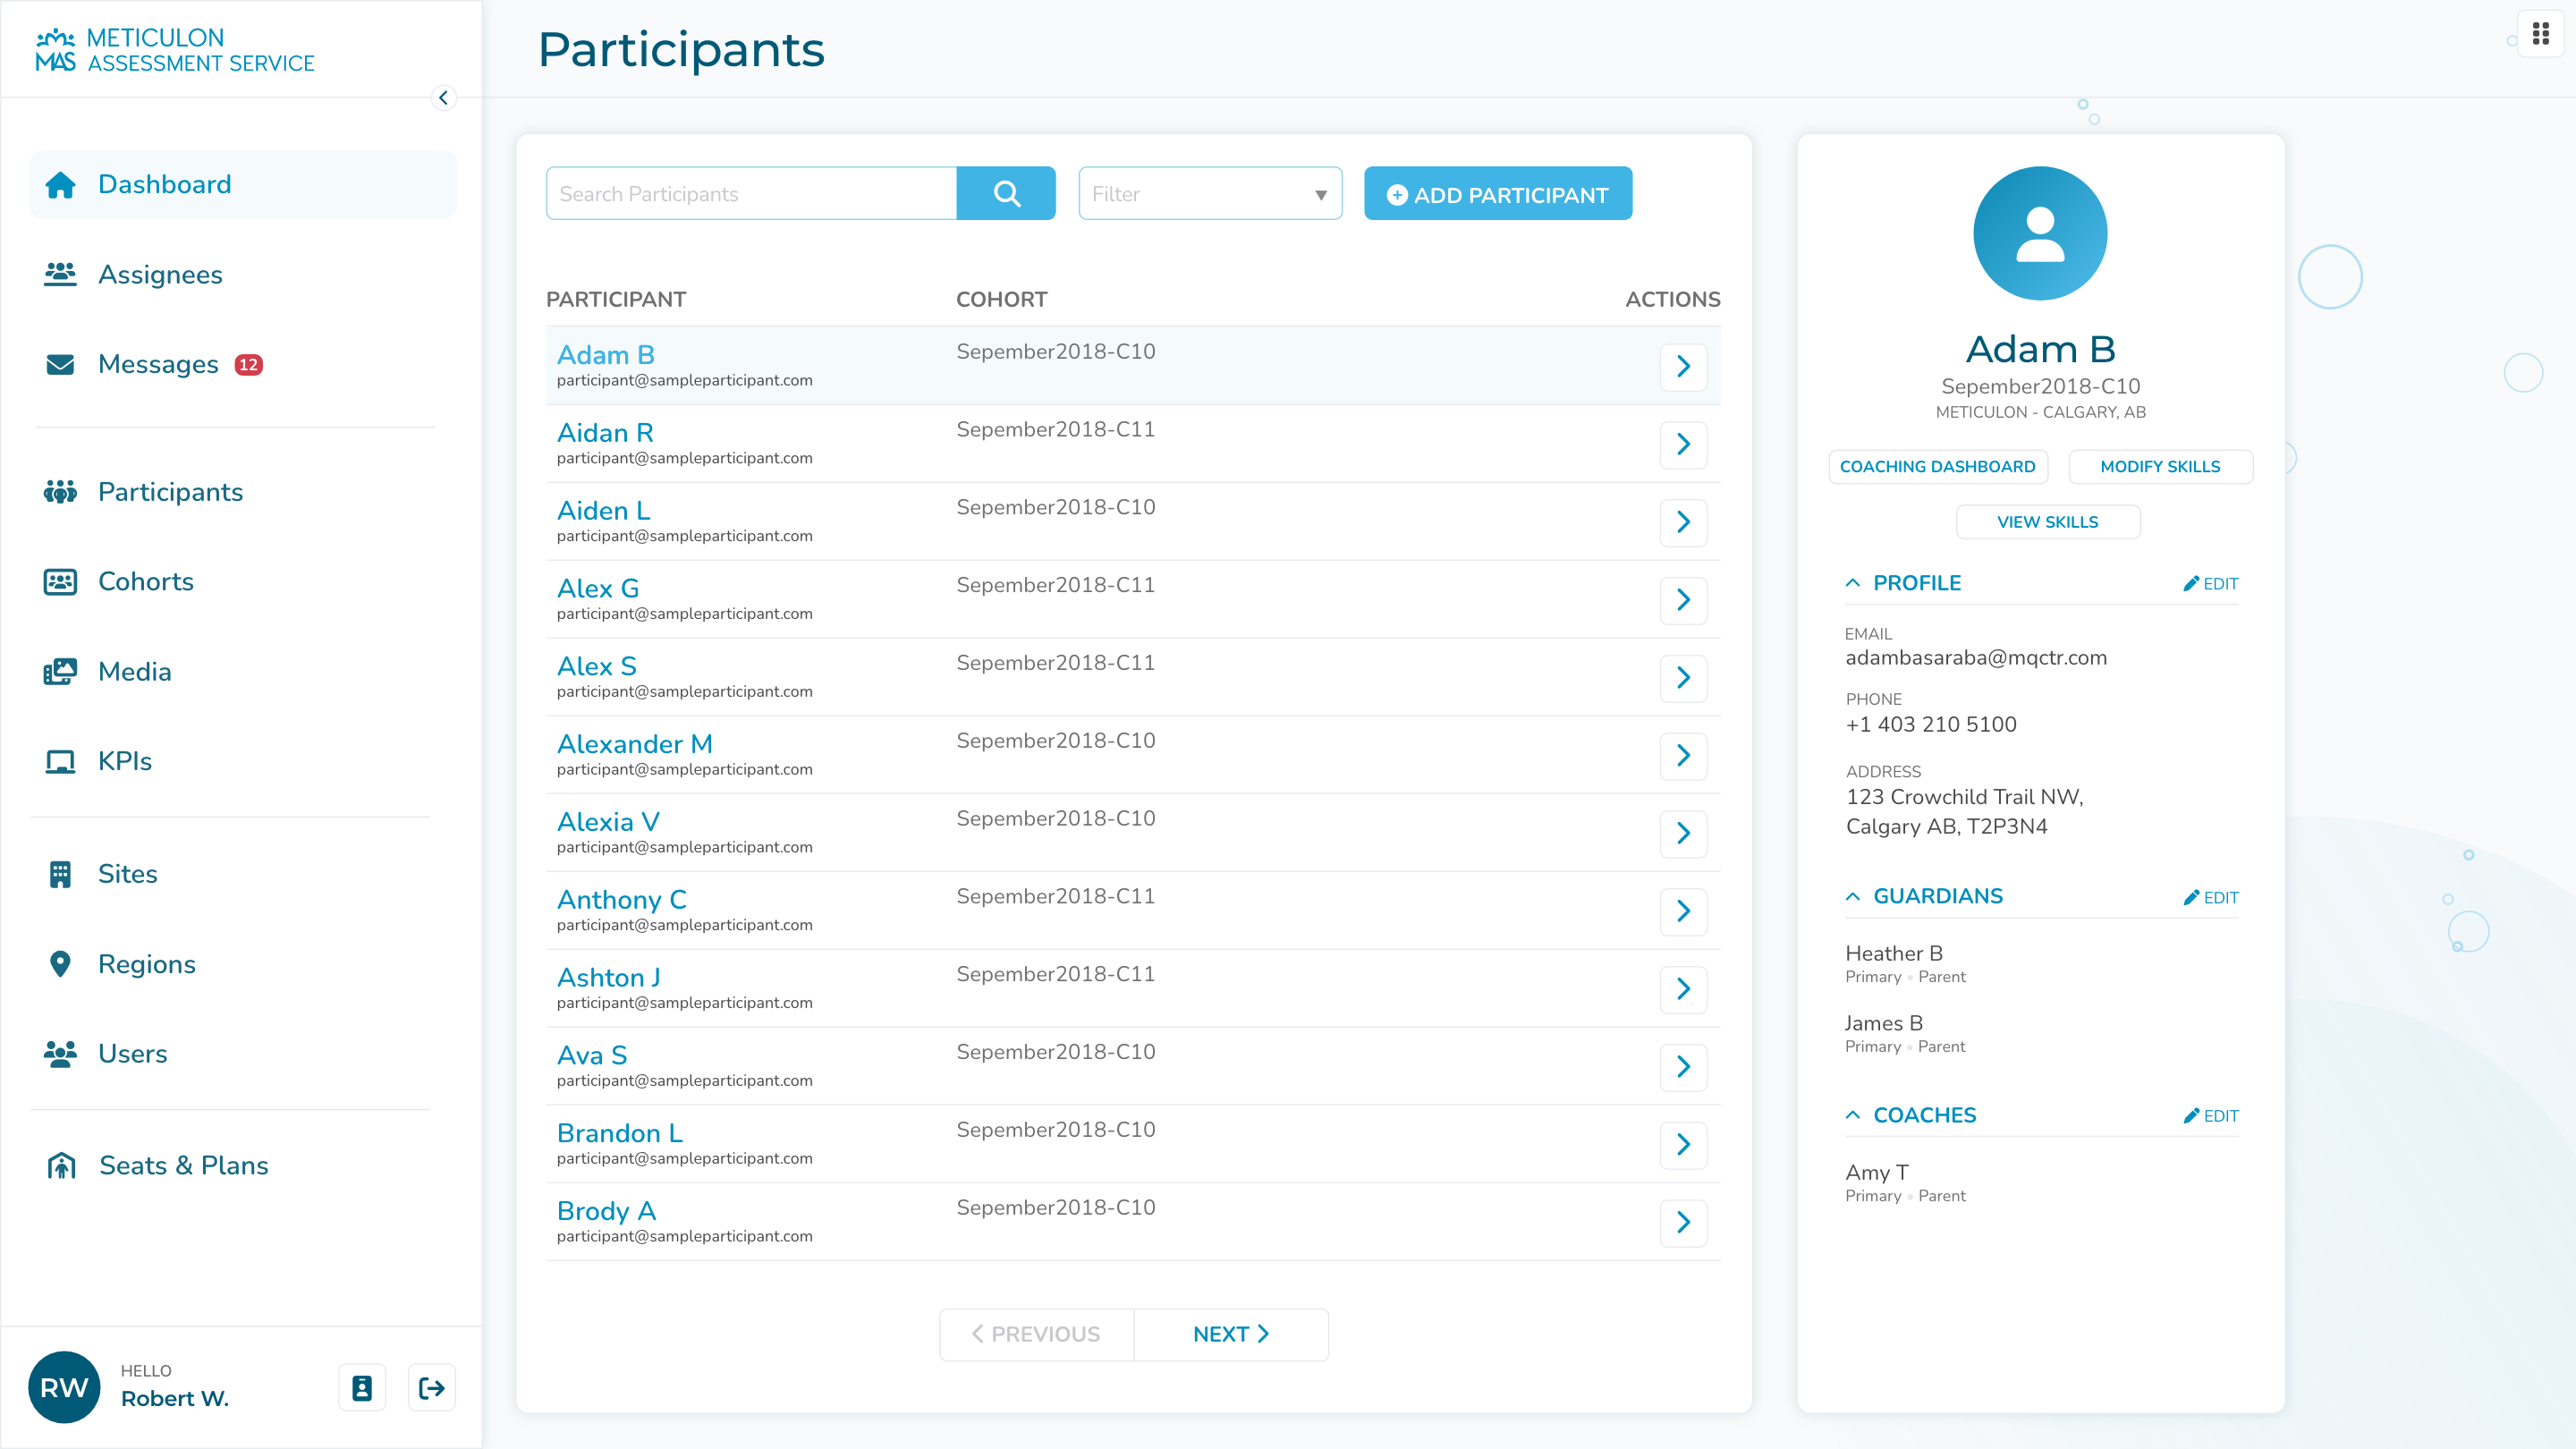The width and height of the screenshot is (2576, 1449).
Task: Click the Meticulon Assessment Service logo
Action: click(x=175, y=50)
